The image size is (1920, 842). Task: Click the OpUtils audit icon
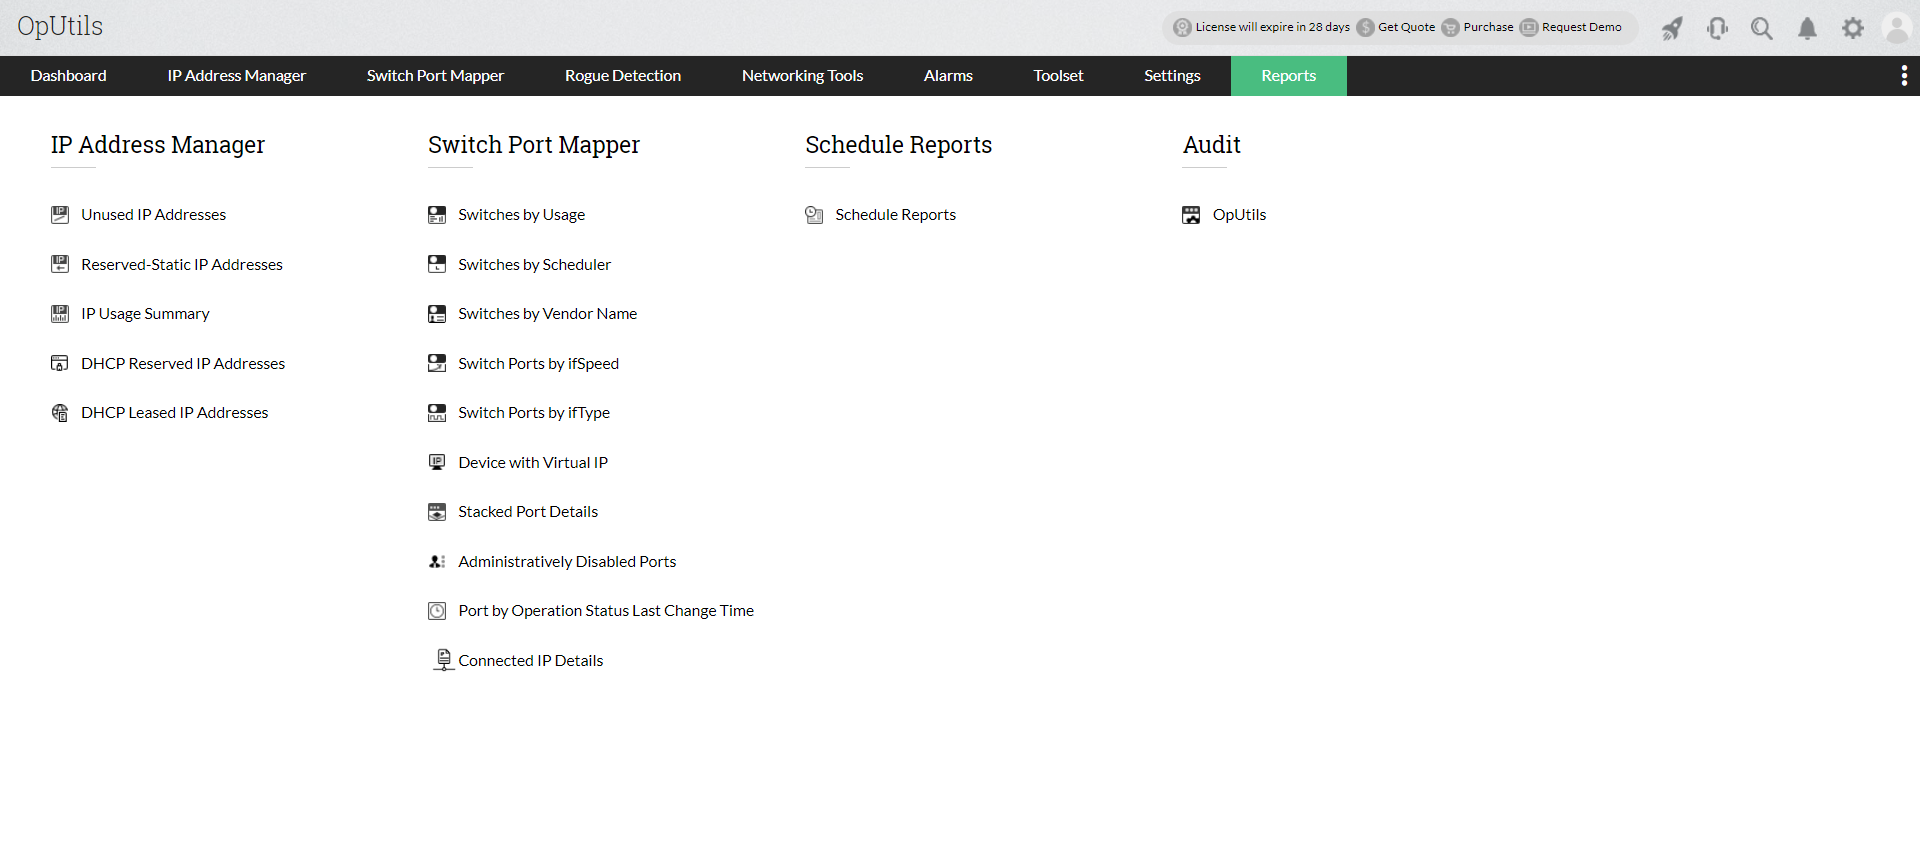(x=1191, y=215)
